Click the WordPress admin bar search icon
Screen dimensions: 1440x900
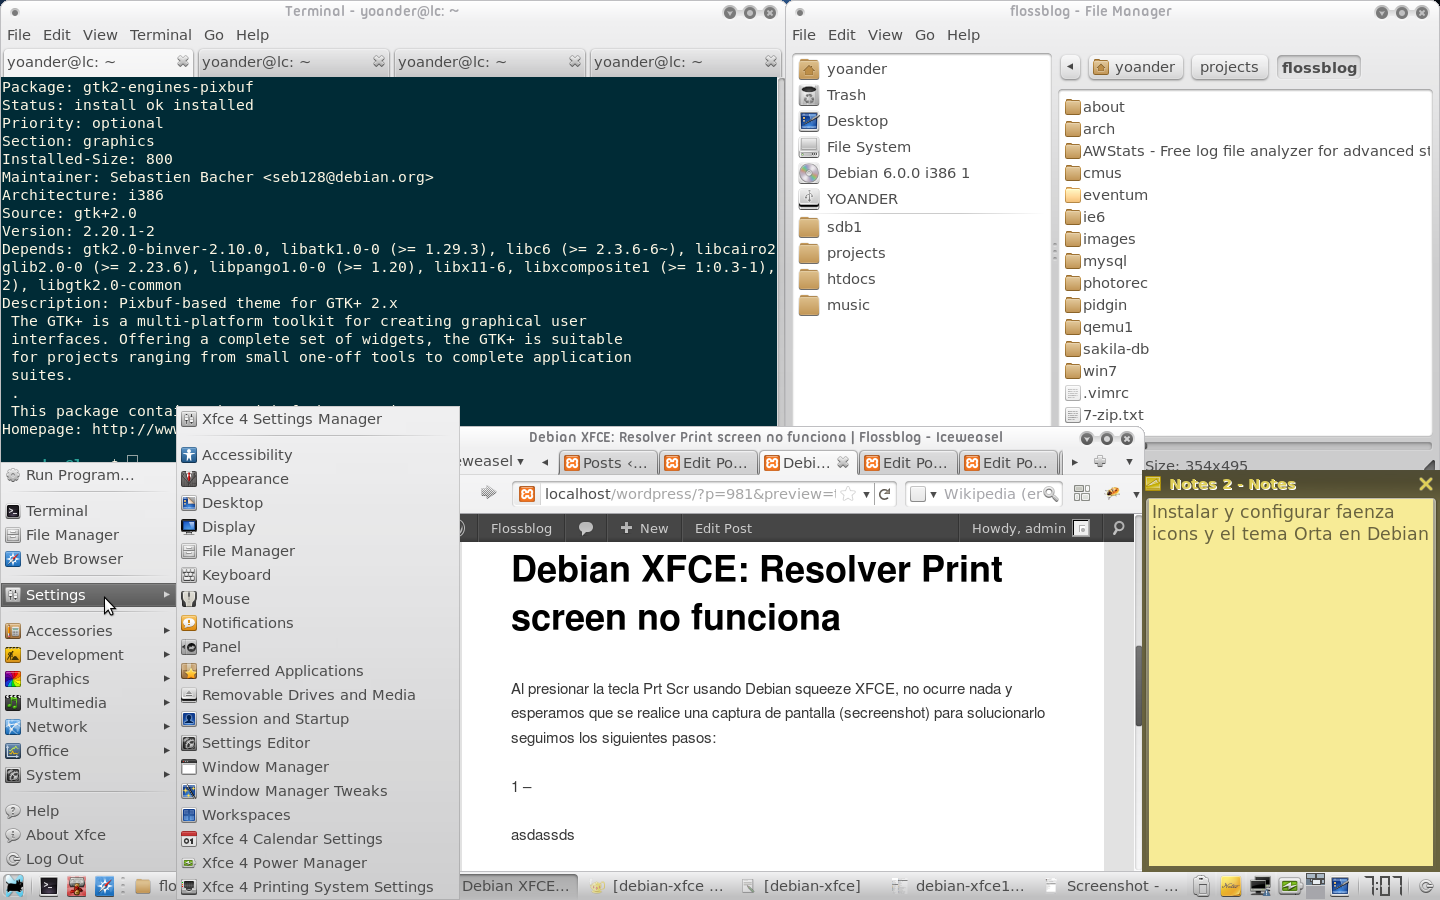point(1119,528)
